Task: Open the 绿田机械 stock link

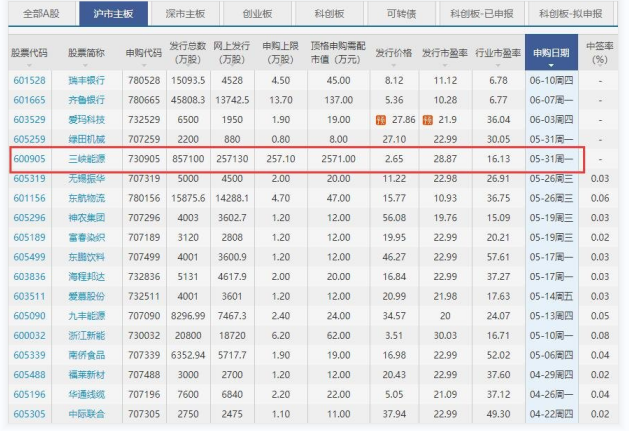Action: (87, 139)
